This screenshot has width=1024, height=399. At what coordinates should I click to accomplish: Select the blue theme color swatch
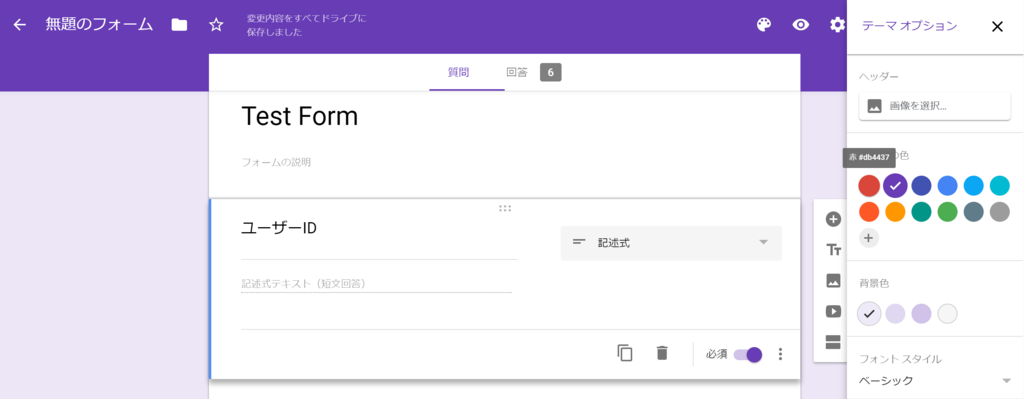(x=948, y=186)
